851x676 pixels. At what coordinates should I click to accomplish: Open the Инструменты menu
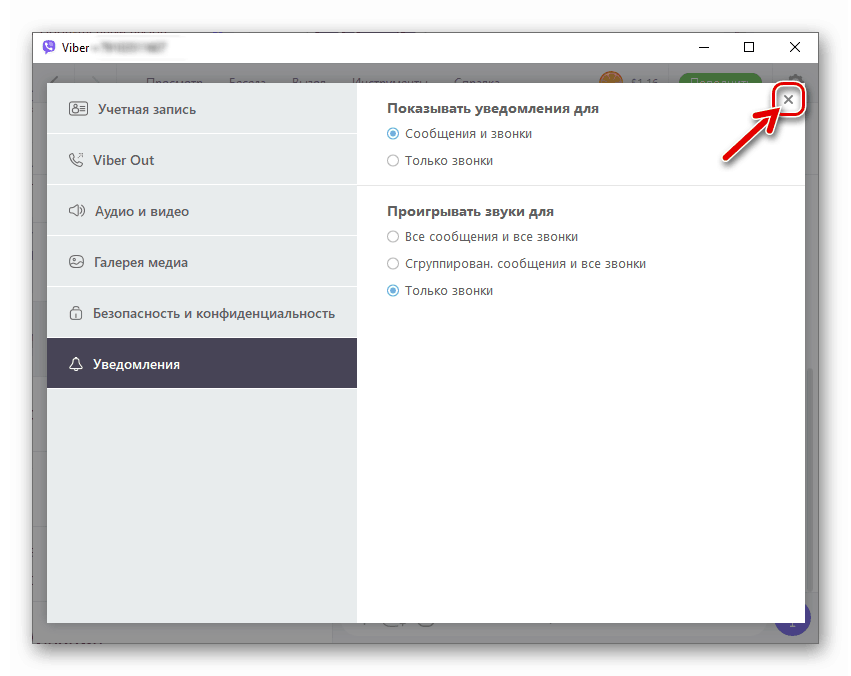[x=390, y=82]
